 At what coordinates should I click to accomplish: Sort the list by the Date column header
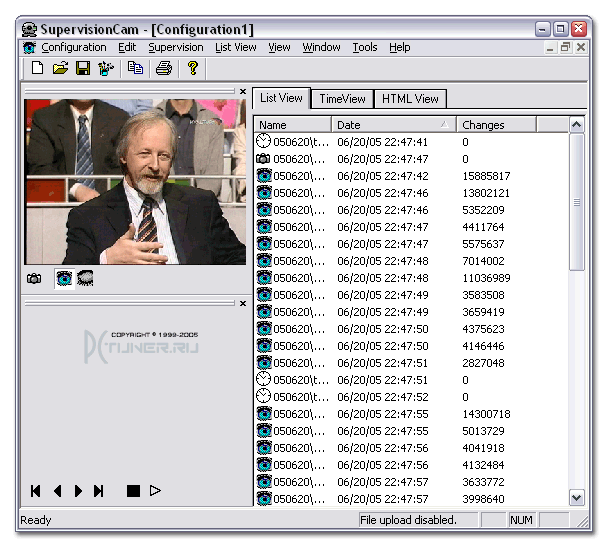pyautogui.click(x=394, y=125)
